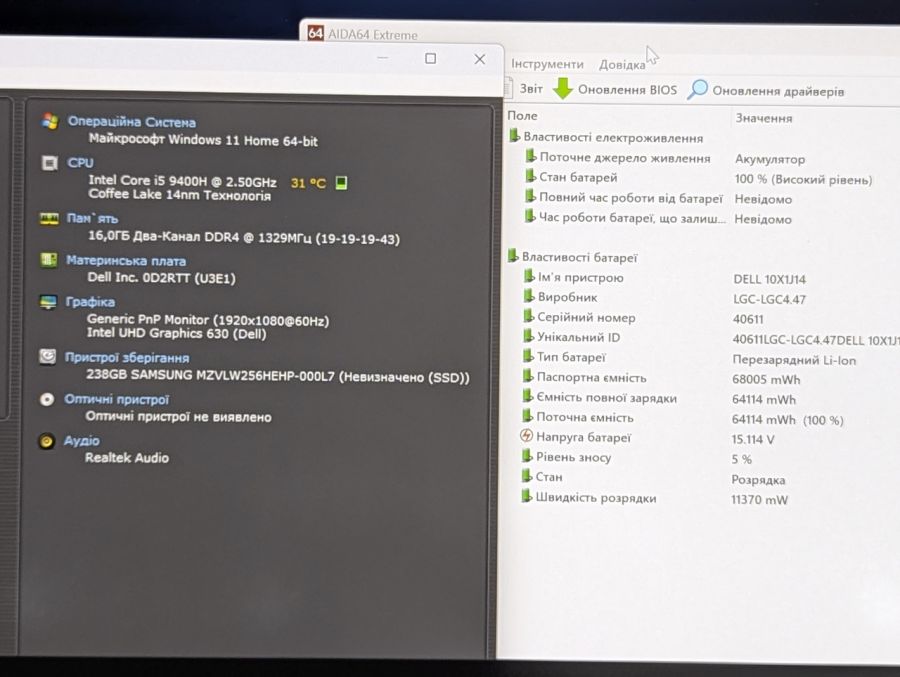
Task: Click the Аудіо heading link
Action: click(82, 440)
